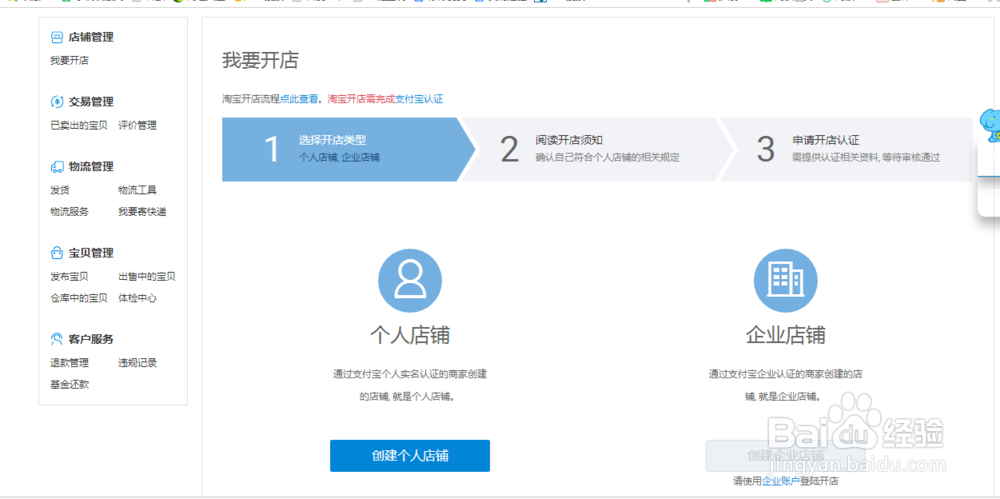Click the 物流管理 truck icon
Image resolution: width=1000 pixels, height=499 pixels.
pyautogui.click(x=57, y=167)
